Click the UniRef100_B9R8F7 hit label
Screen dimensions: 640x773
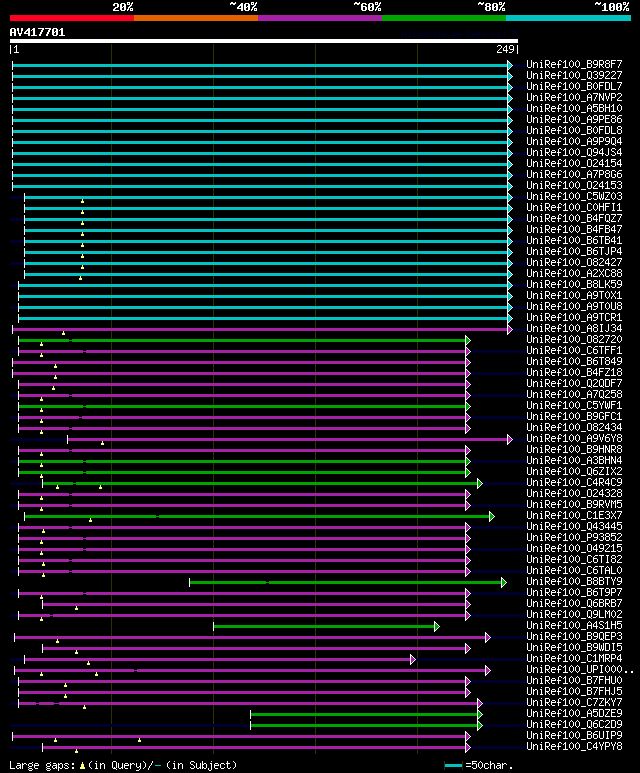[x=574, y=65]
